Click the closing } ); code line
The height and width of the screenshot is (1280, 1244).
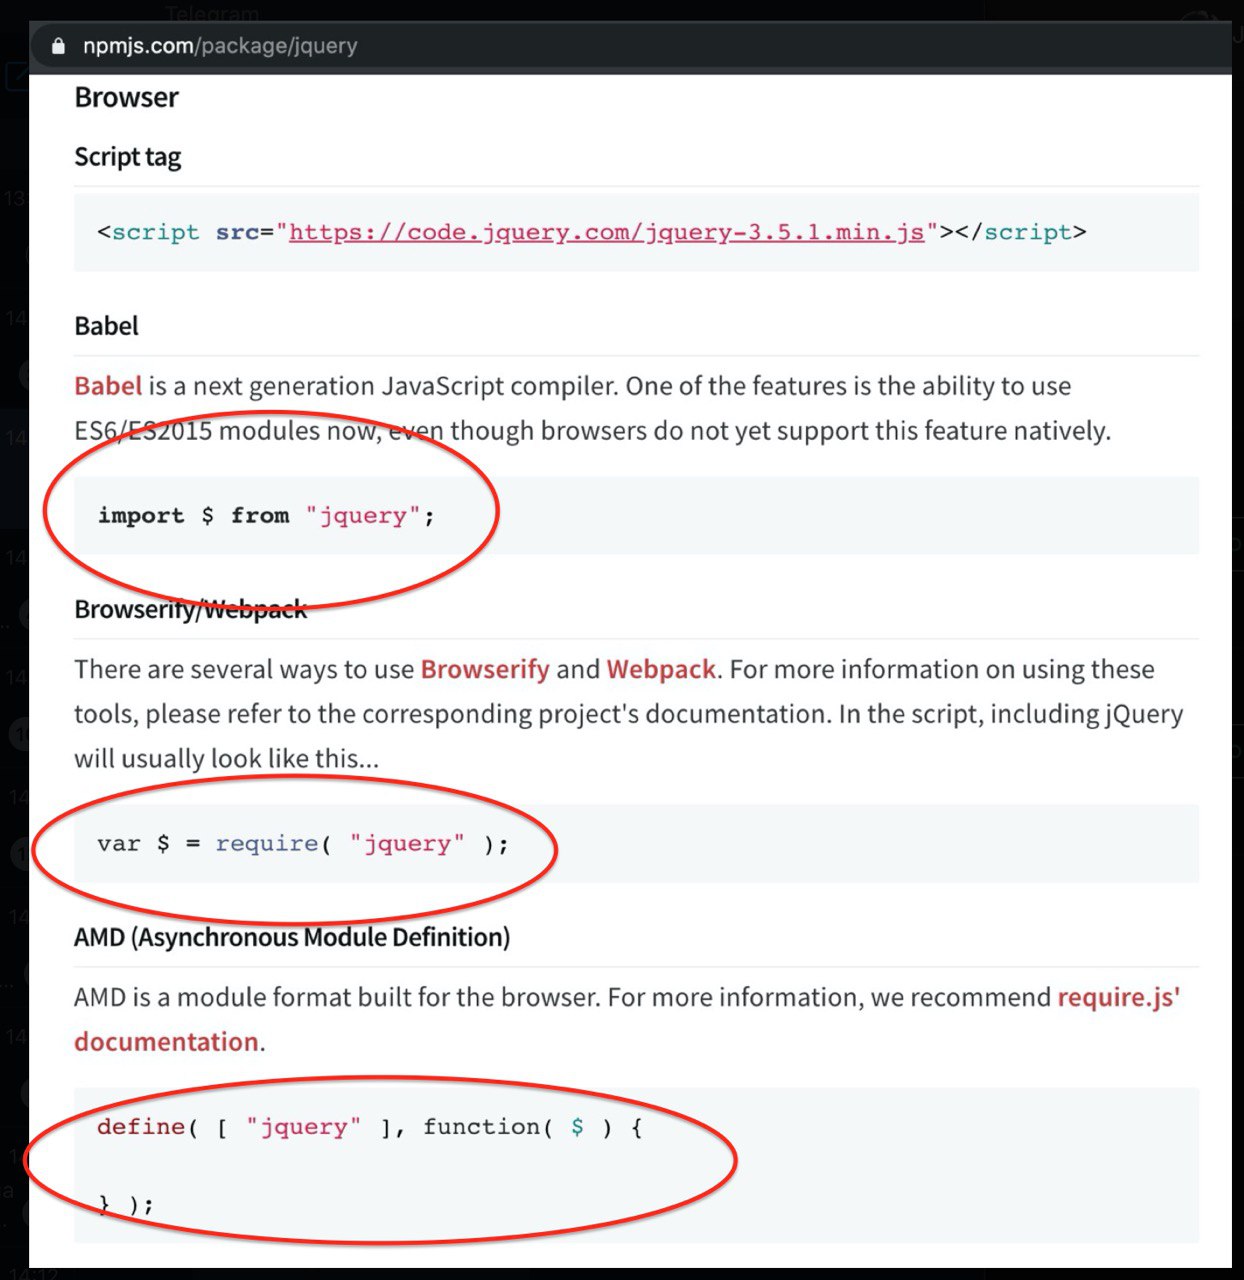point(126,1204)
